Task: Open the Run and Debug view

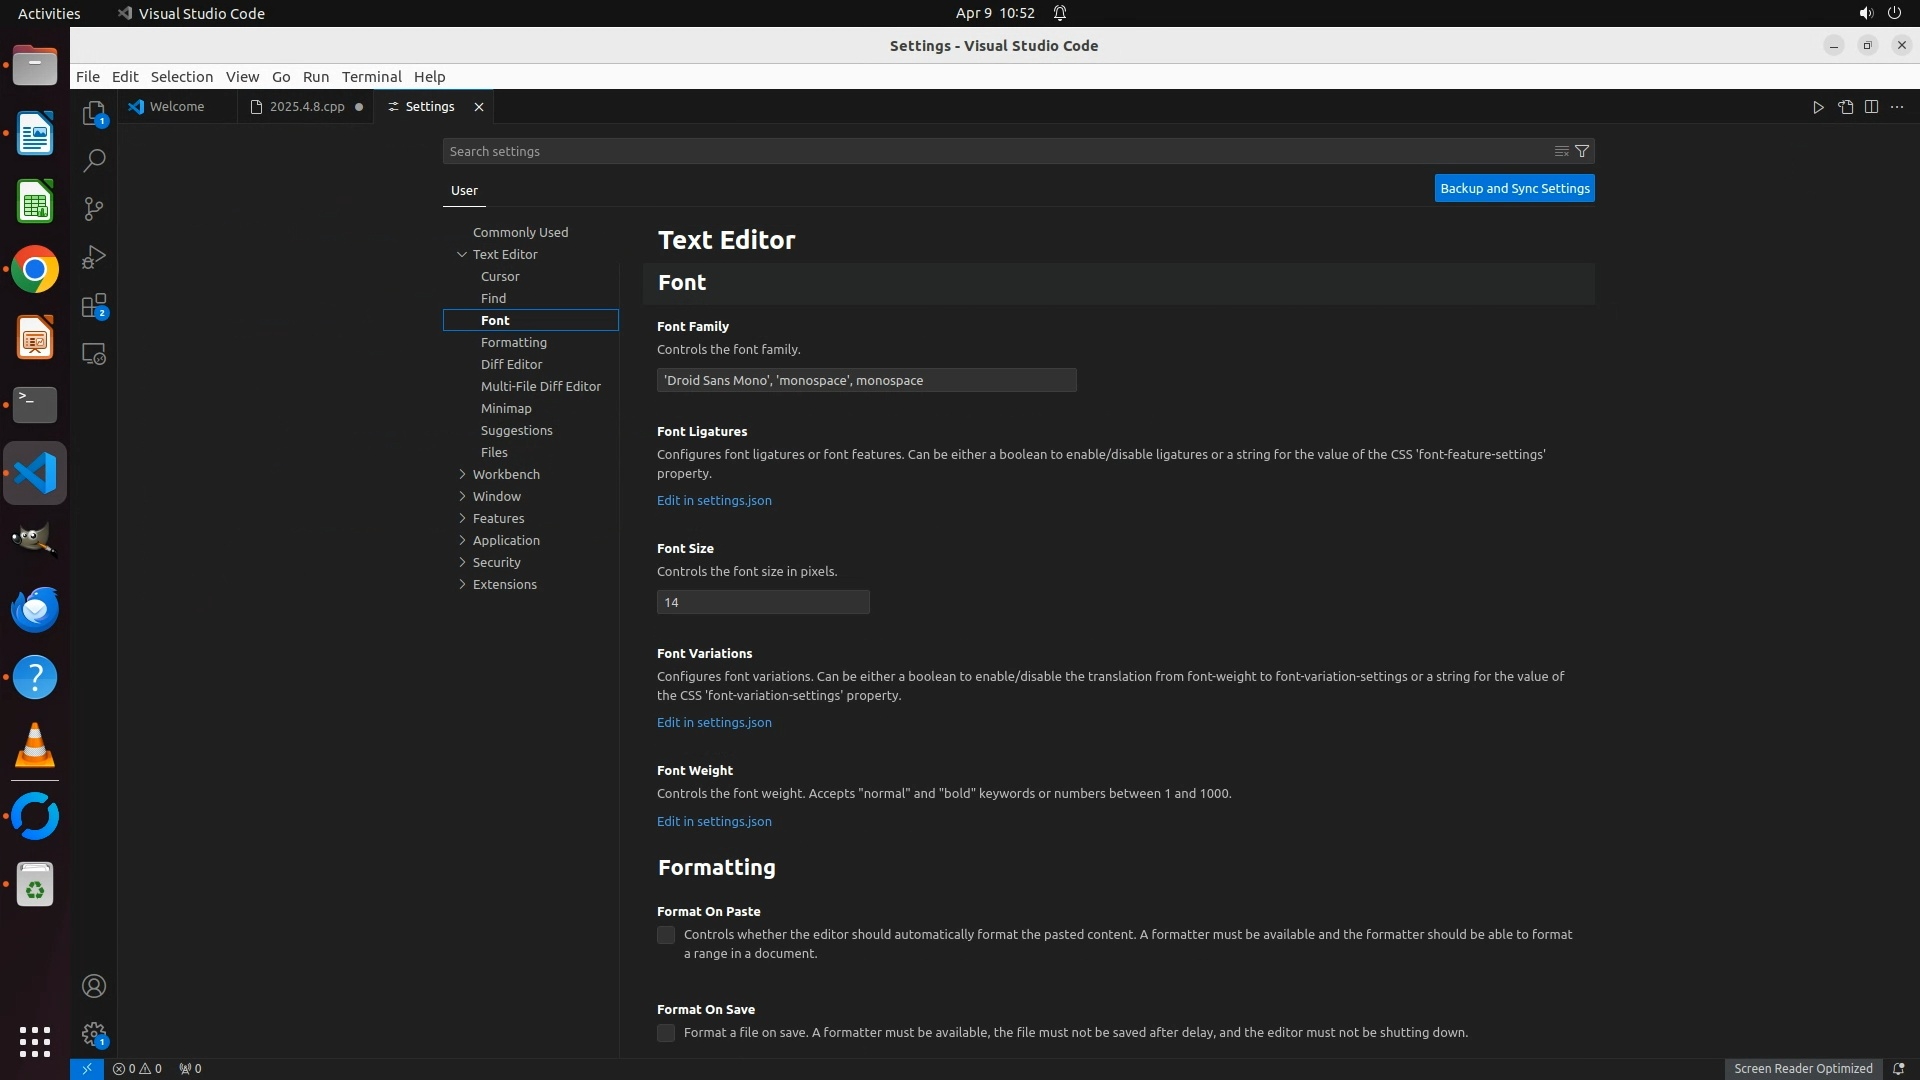Action: 93,257
